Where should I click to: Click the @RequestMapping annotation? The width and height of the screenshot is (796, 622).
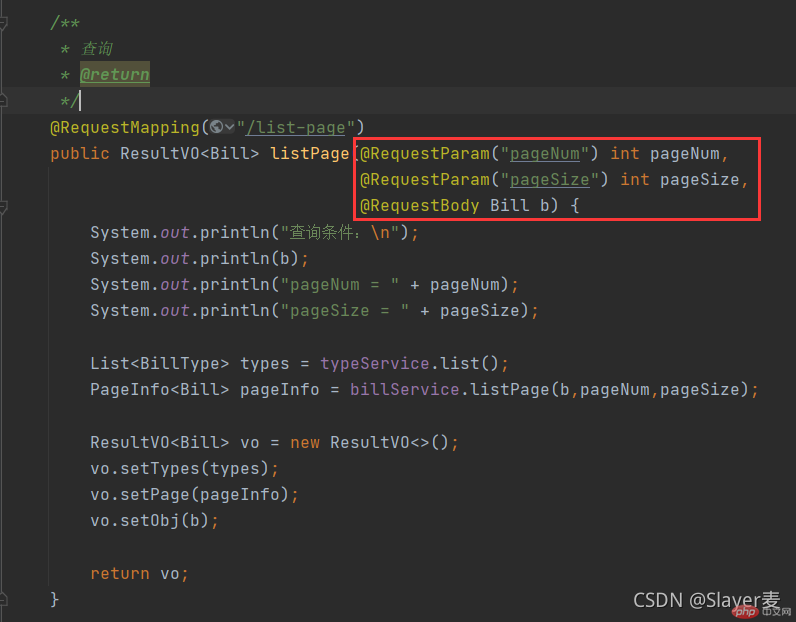[x=125, y=127]
